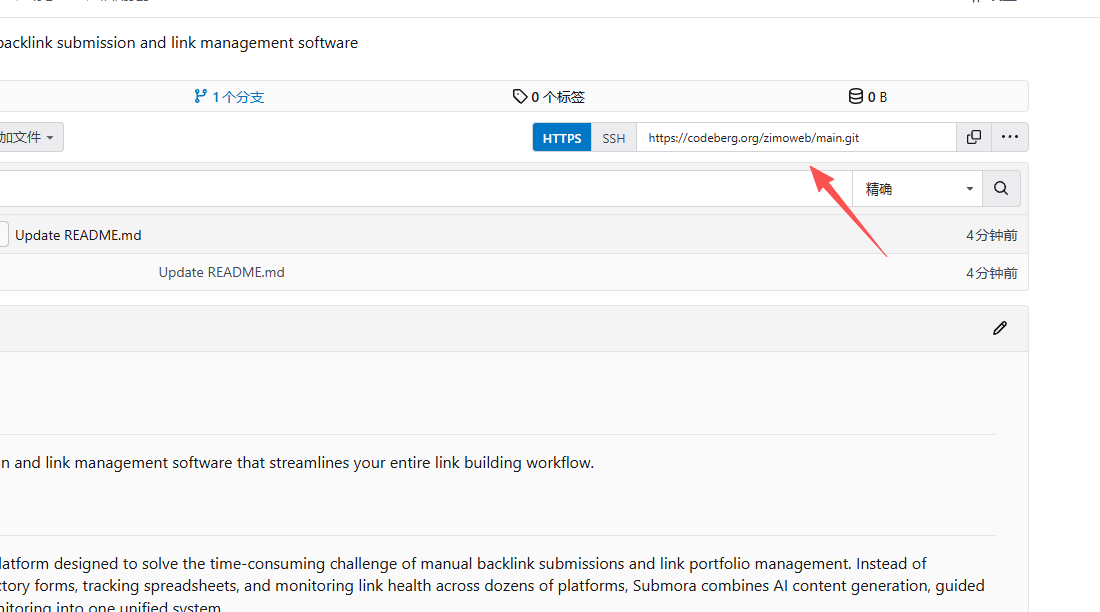Image resolution: width=1100 pixels, height=612 pixels.
Task: Click the repository size database icon
Action: point(856,96)
